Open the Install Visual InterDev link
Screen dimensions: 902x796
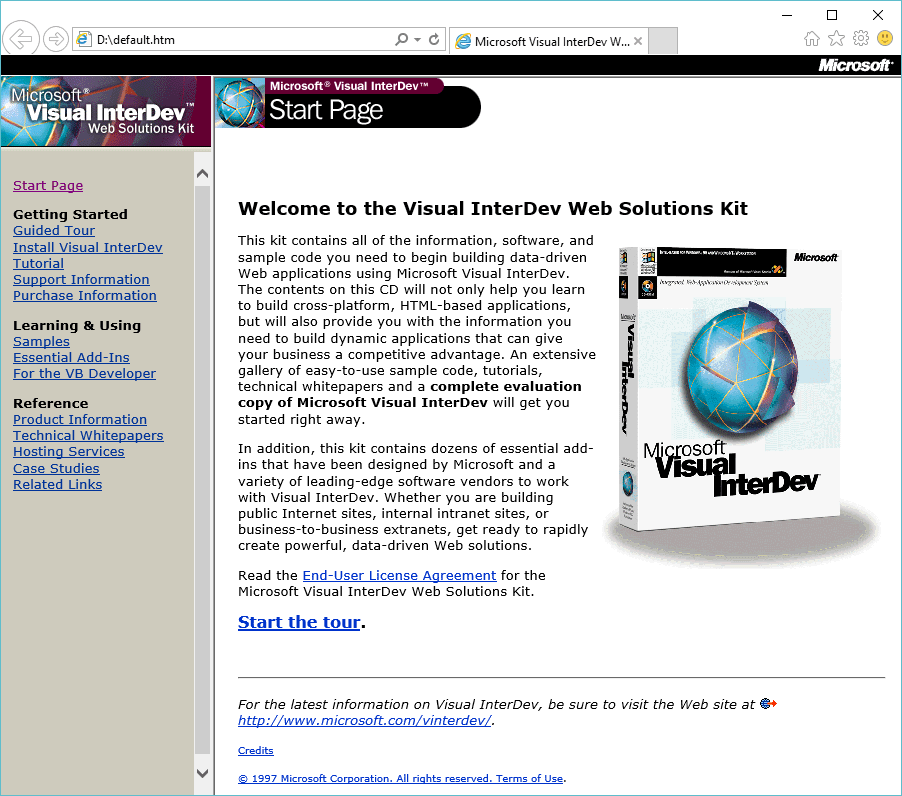(88, 247)
